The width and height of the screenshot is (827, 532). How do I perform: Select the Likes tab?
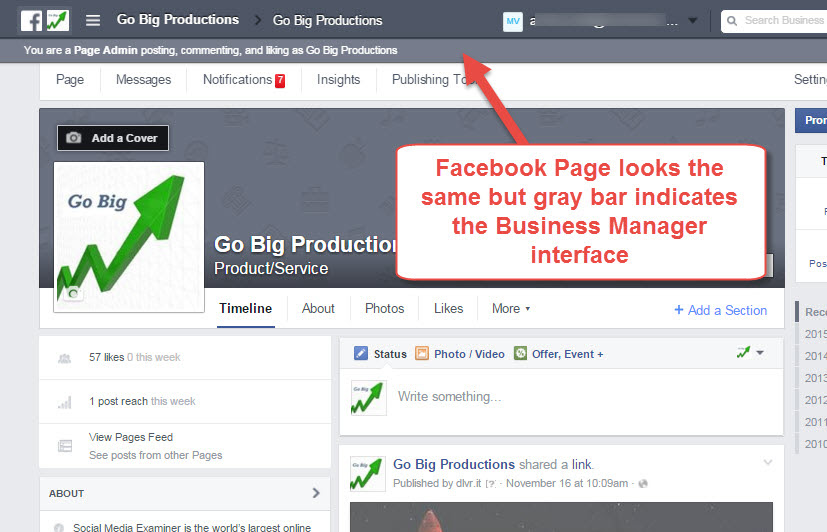448,308
